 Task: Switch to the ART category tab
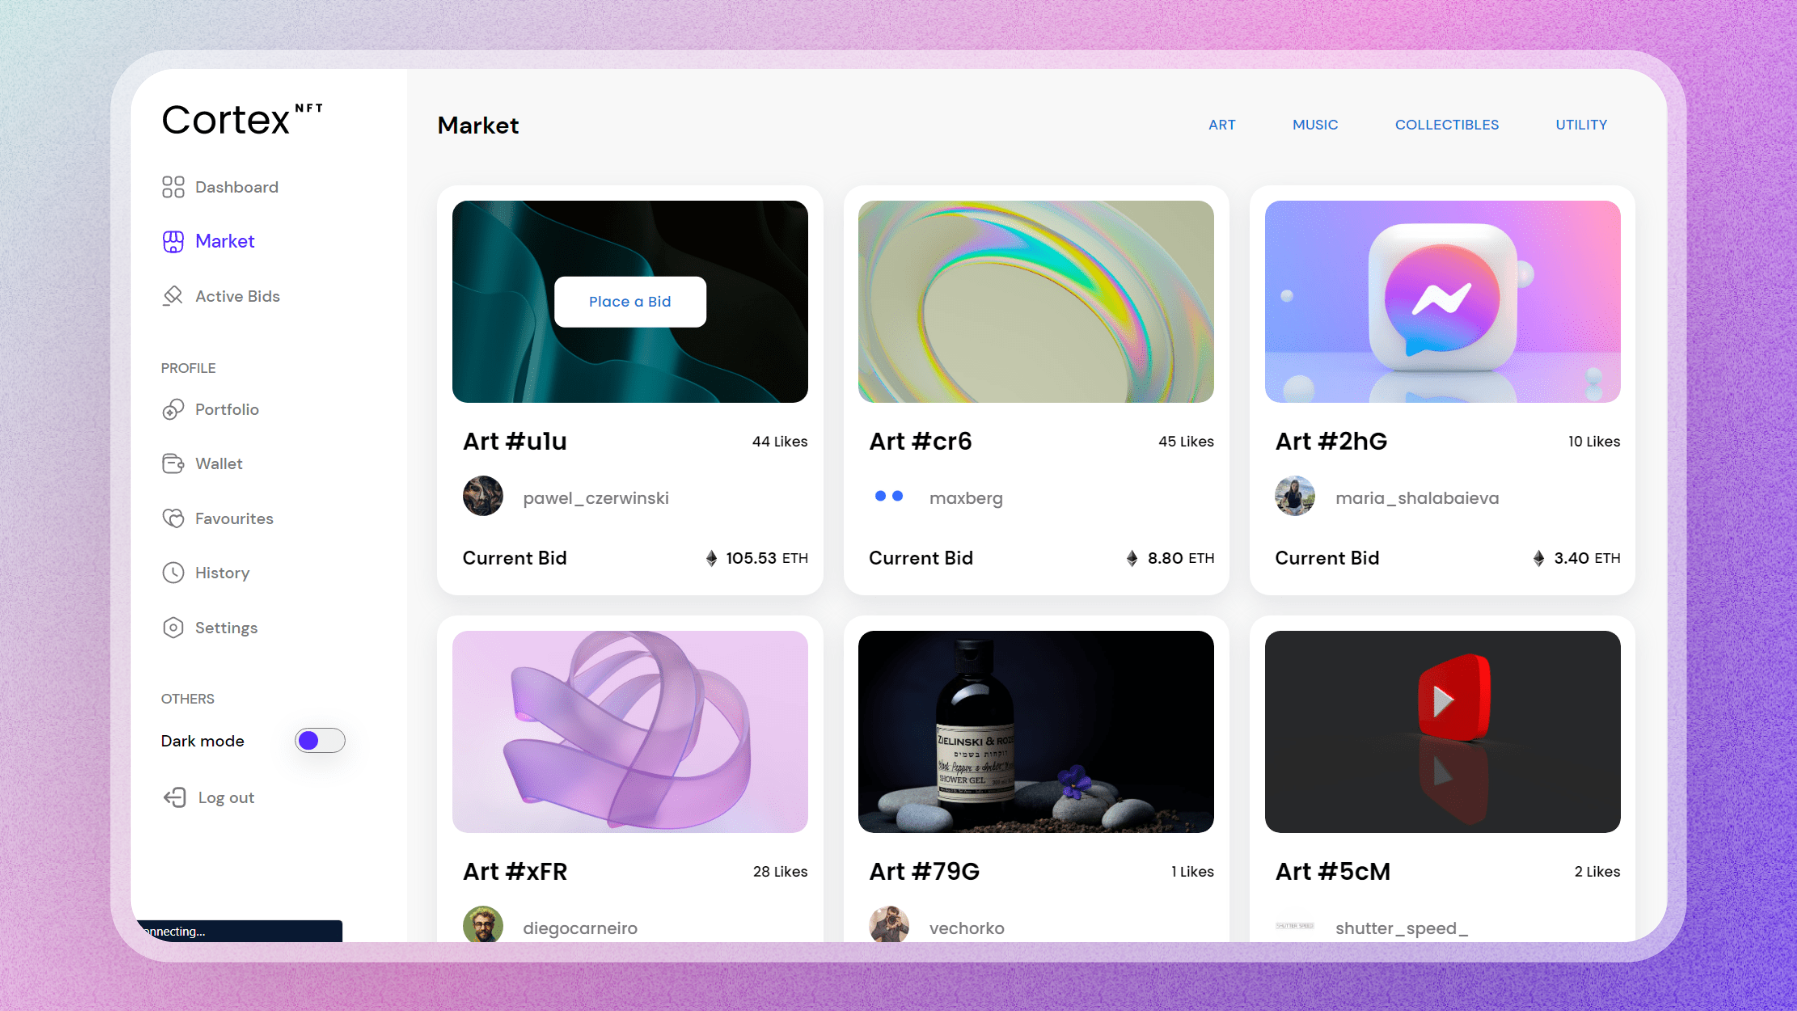tap(1221, 125)
